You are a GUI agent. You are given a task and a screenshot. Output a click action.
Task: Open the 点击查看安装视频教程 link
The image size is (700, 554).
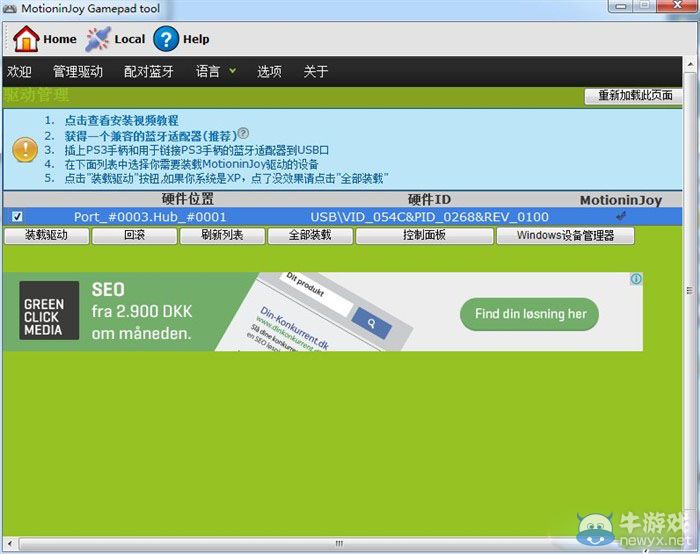[121, 120]
